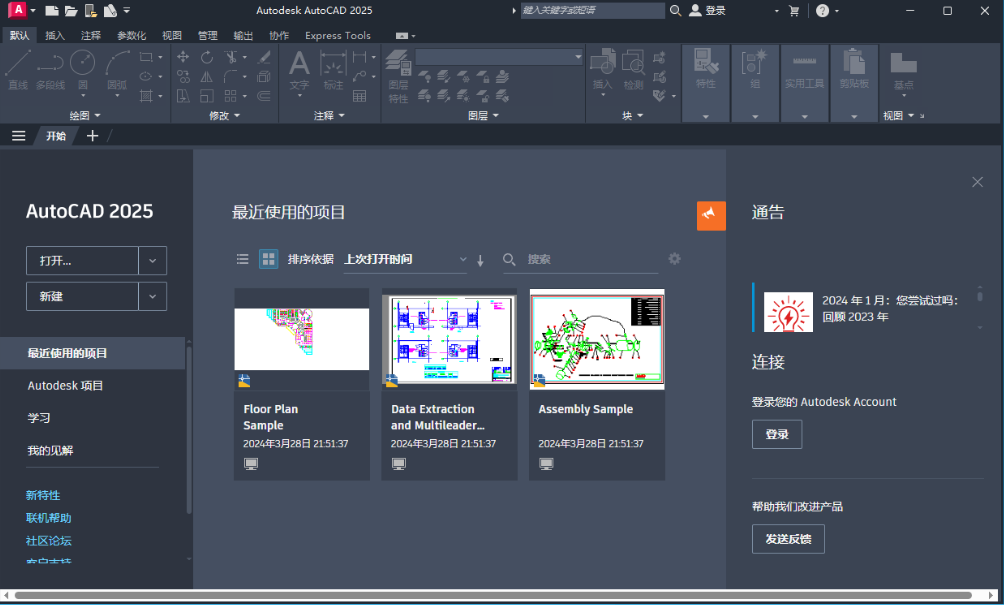This screenshot has height=605, width=1004.
Task: Switch recent items to grid view
Action: 268,259
